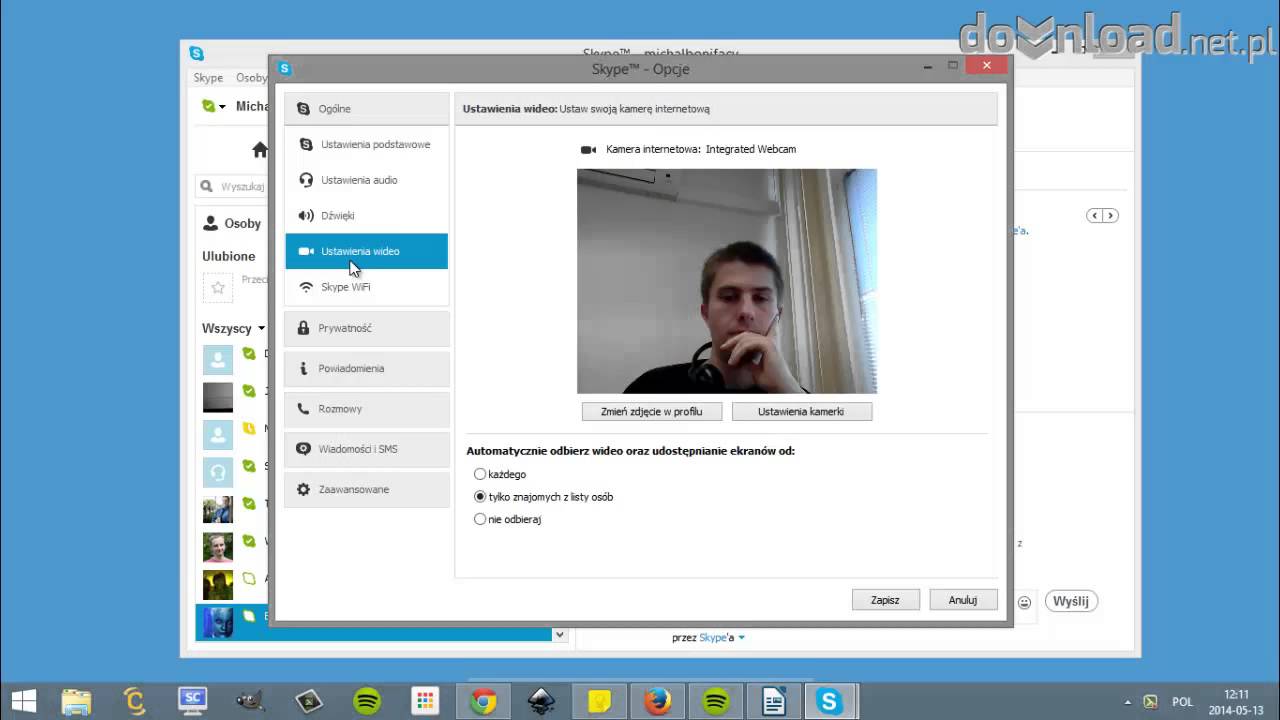Select the highlighted blue-faced avatar contact

click(217, 622)
